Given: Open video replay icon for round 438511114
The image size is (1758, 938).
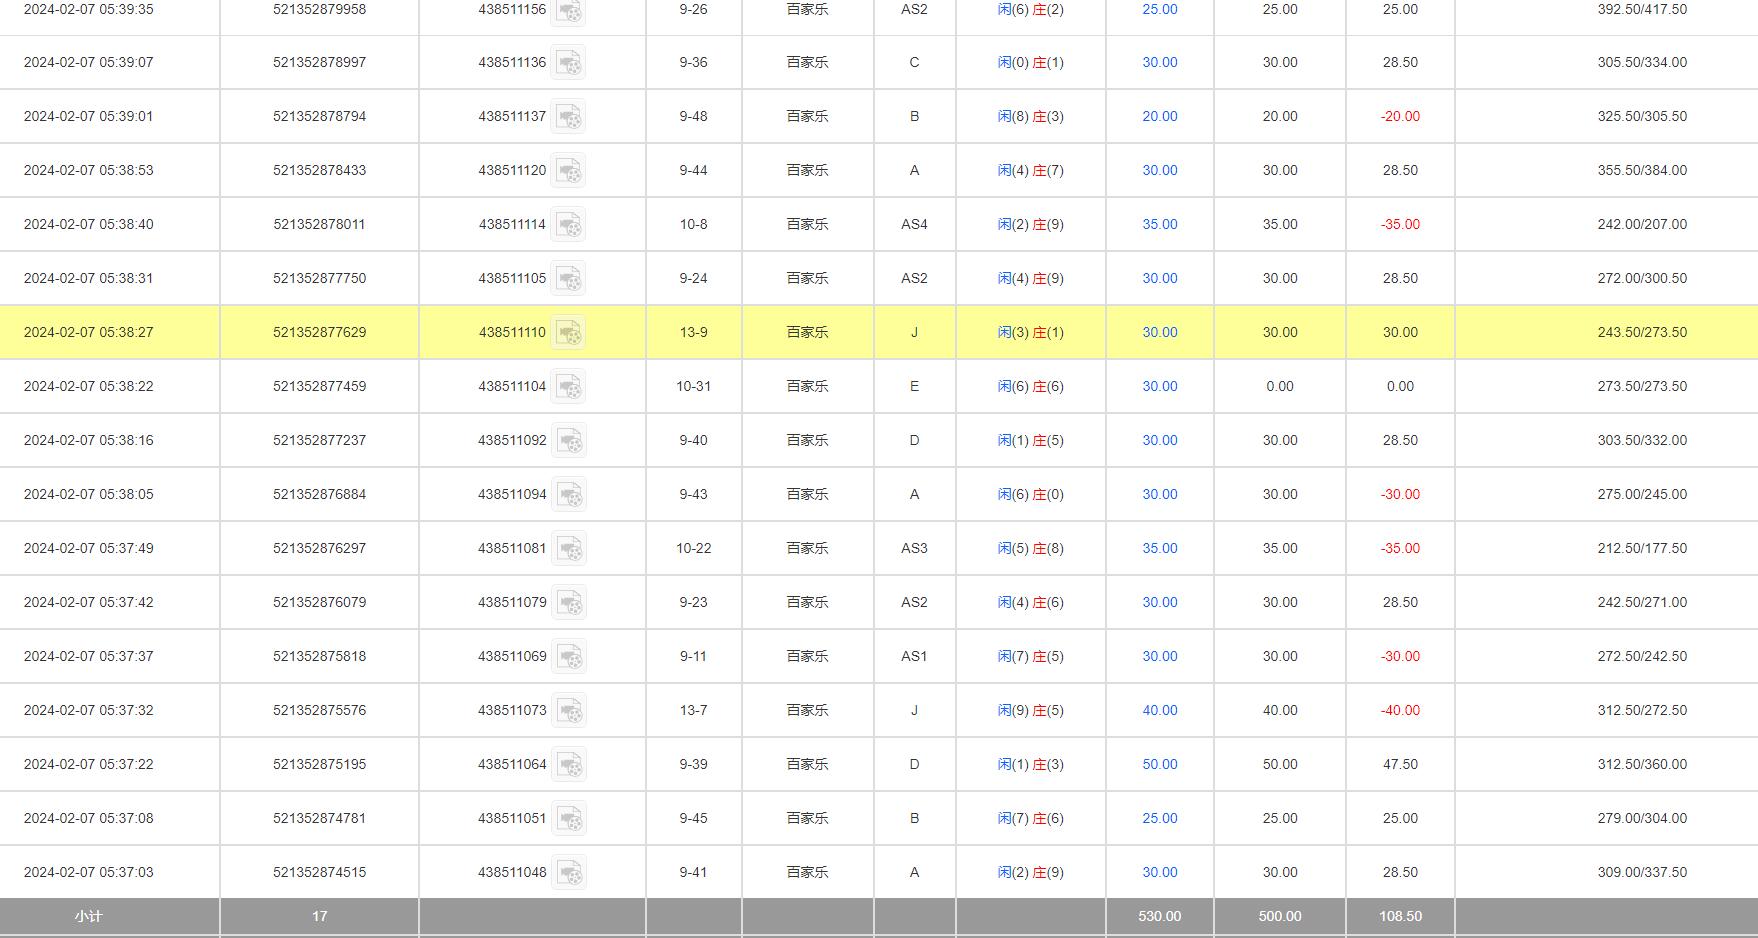Looking at the screenshot, I should [x=569, y=224].
